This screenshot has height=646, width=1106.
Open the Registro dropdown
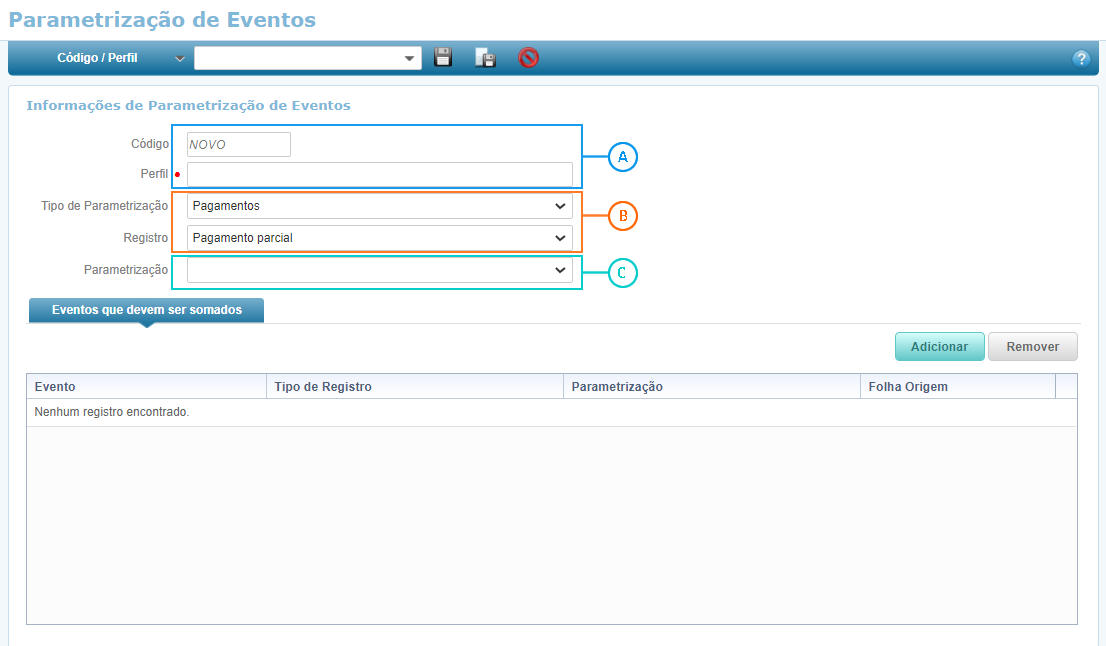point(379,238)
